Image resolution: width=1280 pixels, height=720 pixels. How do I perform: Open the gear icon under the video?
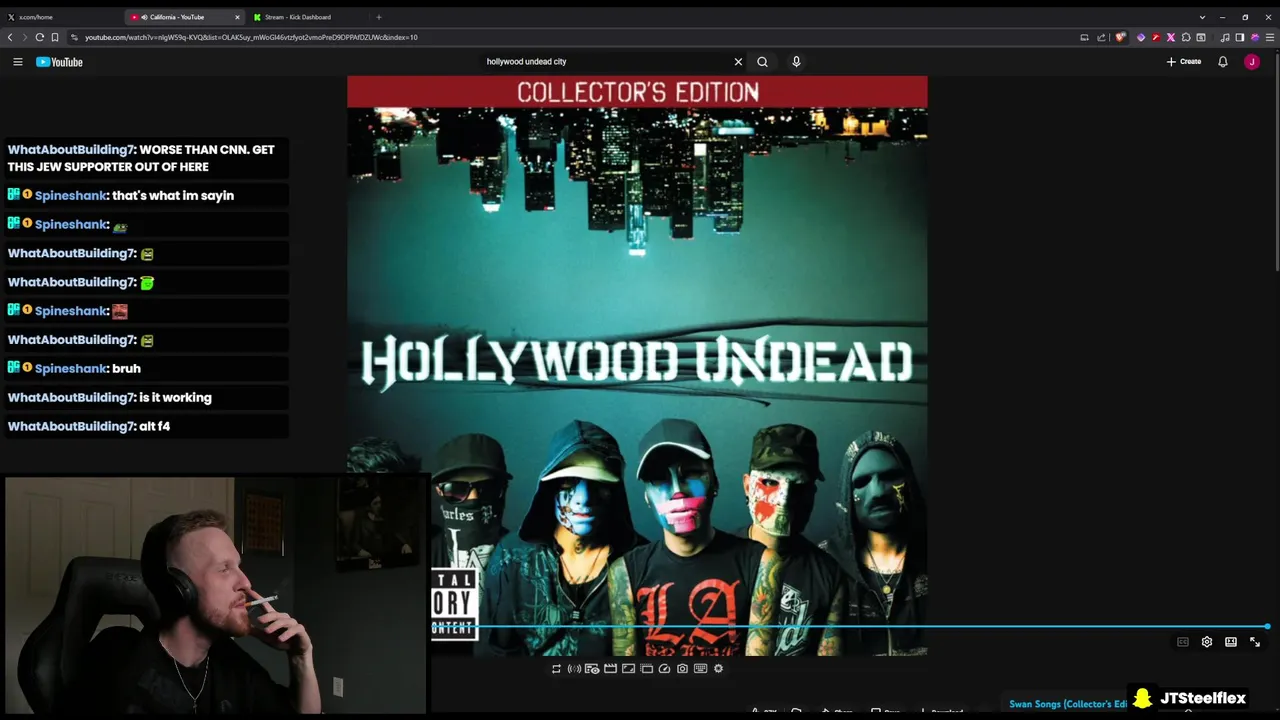tap(718, 669)
